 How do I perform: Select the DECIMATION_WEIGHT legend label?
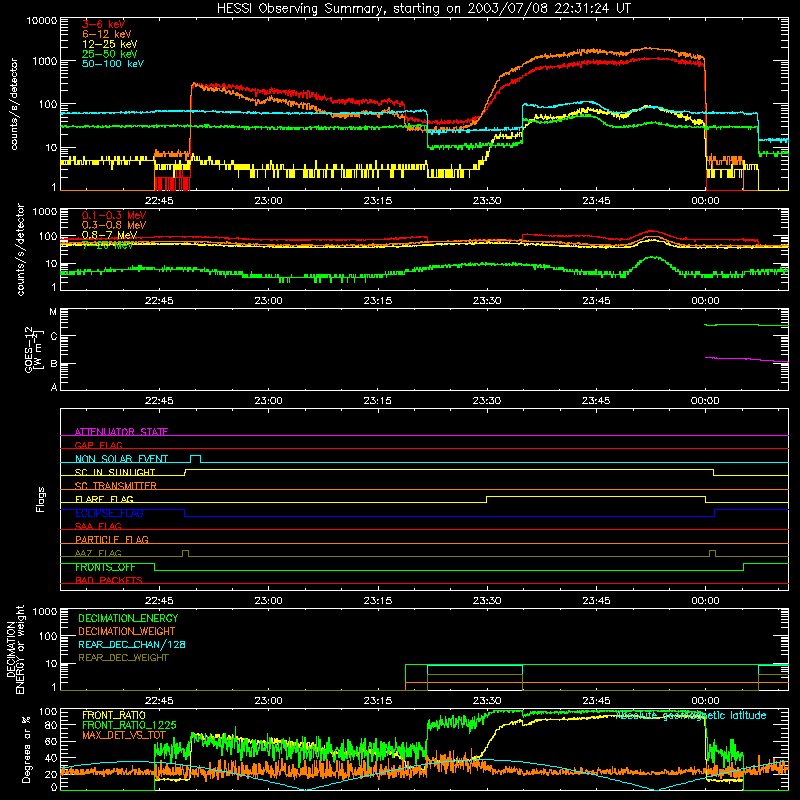127,631
